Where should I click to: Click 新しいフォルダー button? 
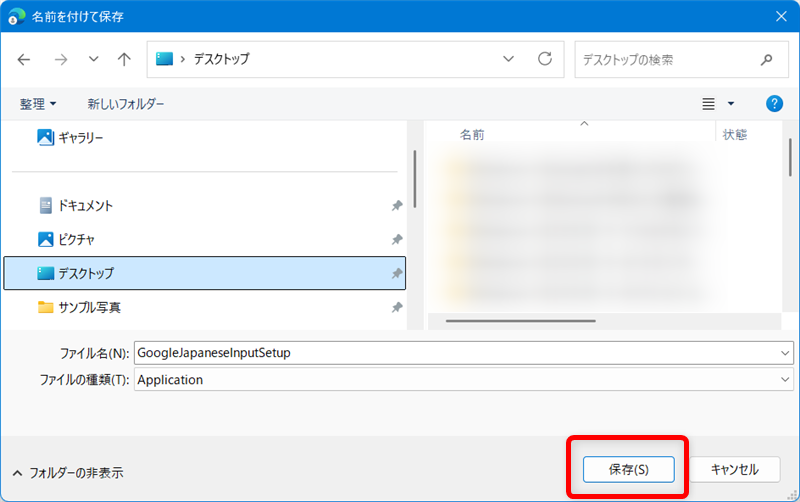pos(126,104)
